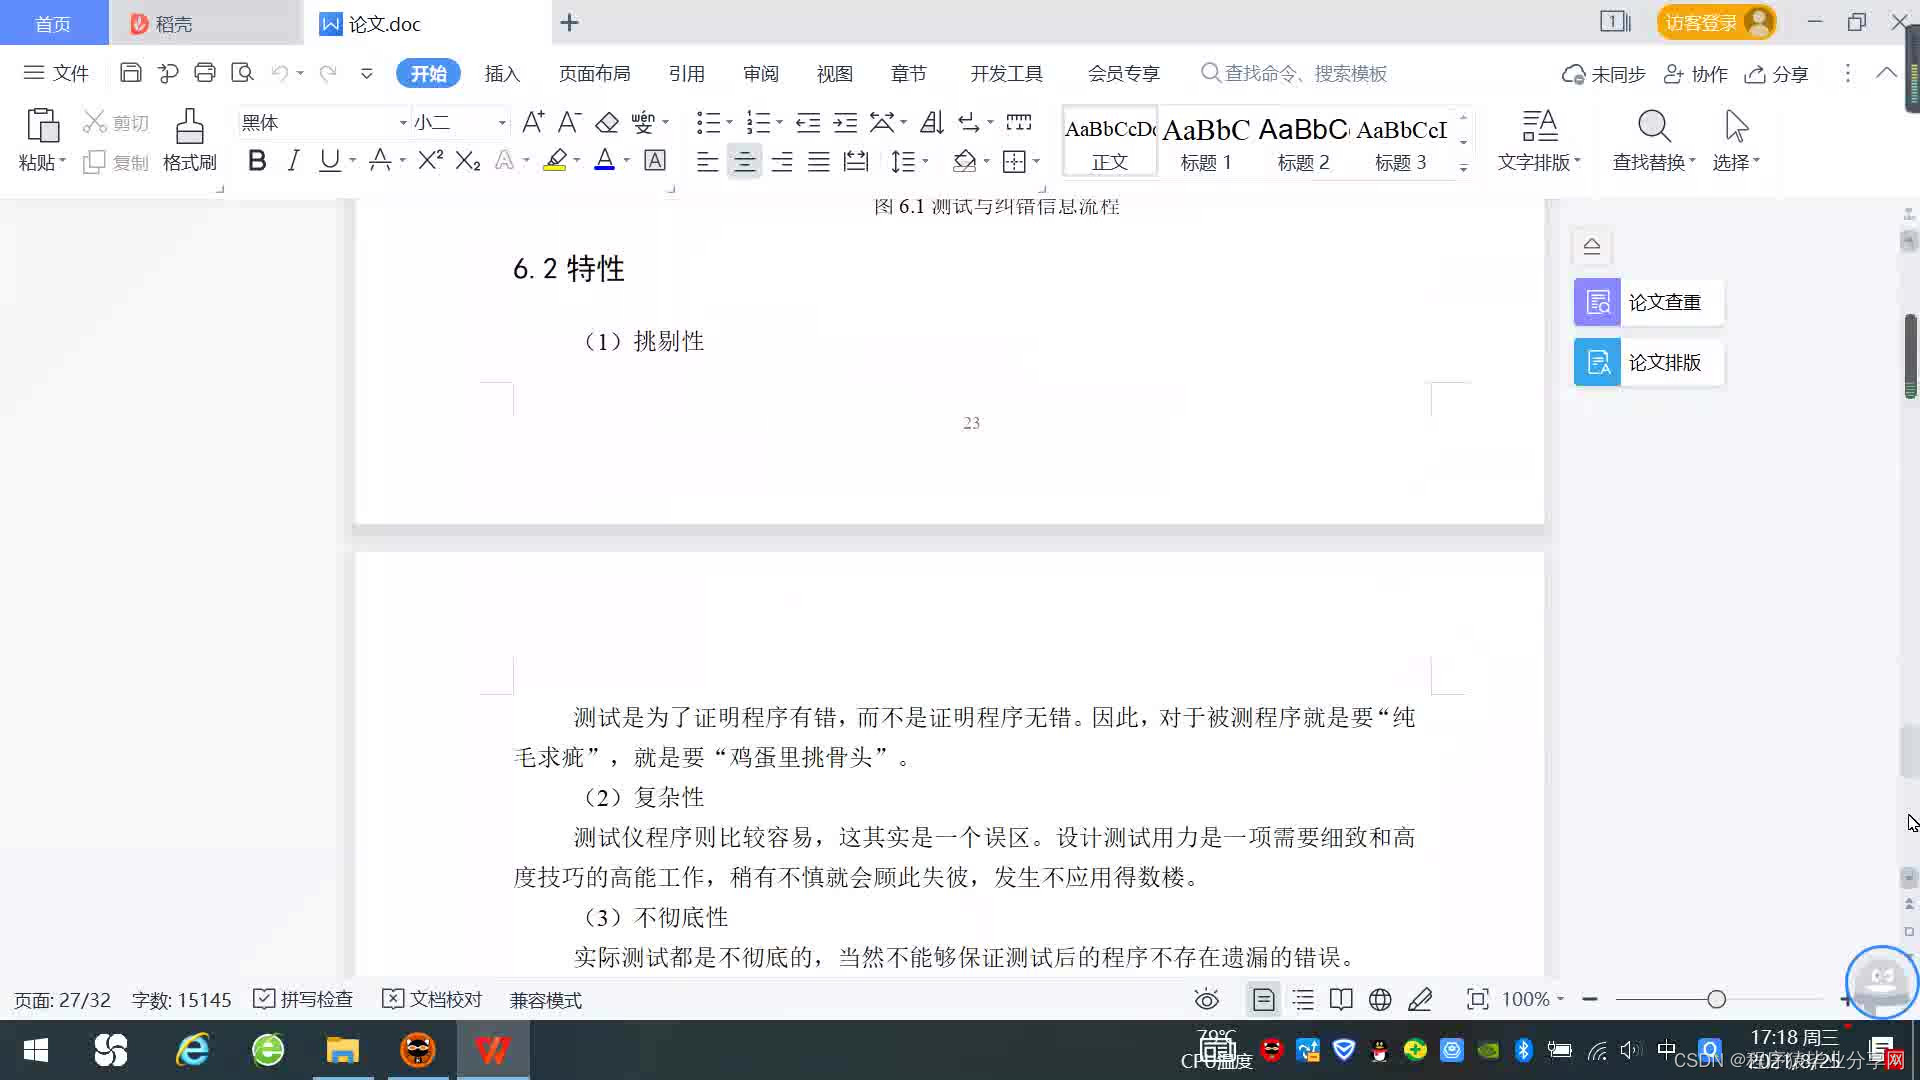Image resolution: width=1920 pixels, height=1080 pixels.
Task: Click center alignment icon
Action: tap(744, 161)
